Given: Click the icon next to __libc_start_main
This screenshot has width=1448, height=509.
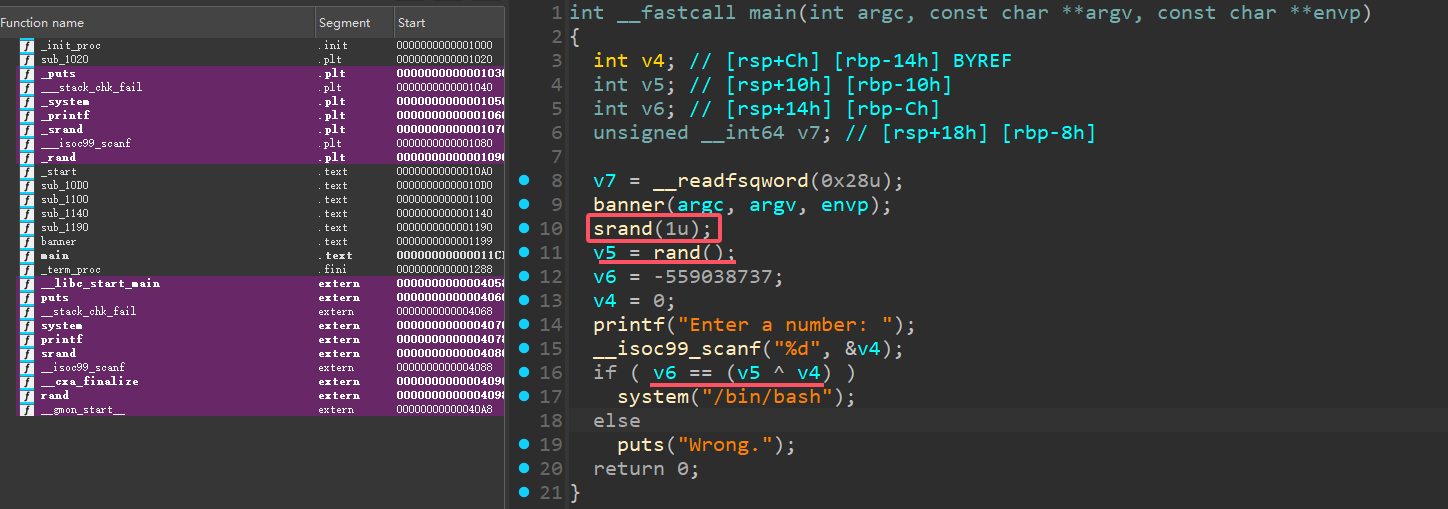Looking at the screenshot, I should point(27,284).
